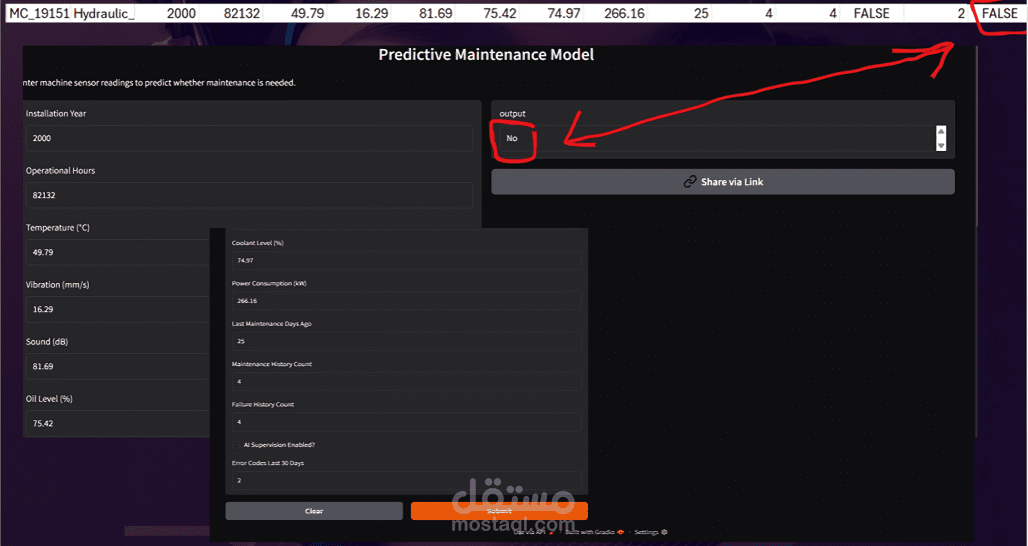Select the Vibration (mm/s) input field
Viewport: 1028px width, 546px height.
click(118, 309)
